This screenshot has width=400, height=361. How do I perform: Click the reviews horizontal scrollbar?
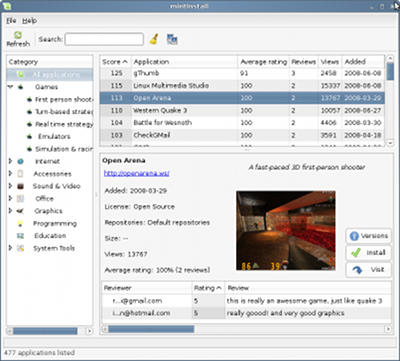click(x=247, y=329)
